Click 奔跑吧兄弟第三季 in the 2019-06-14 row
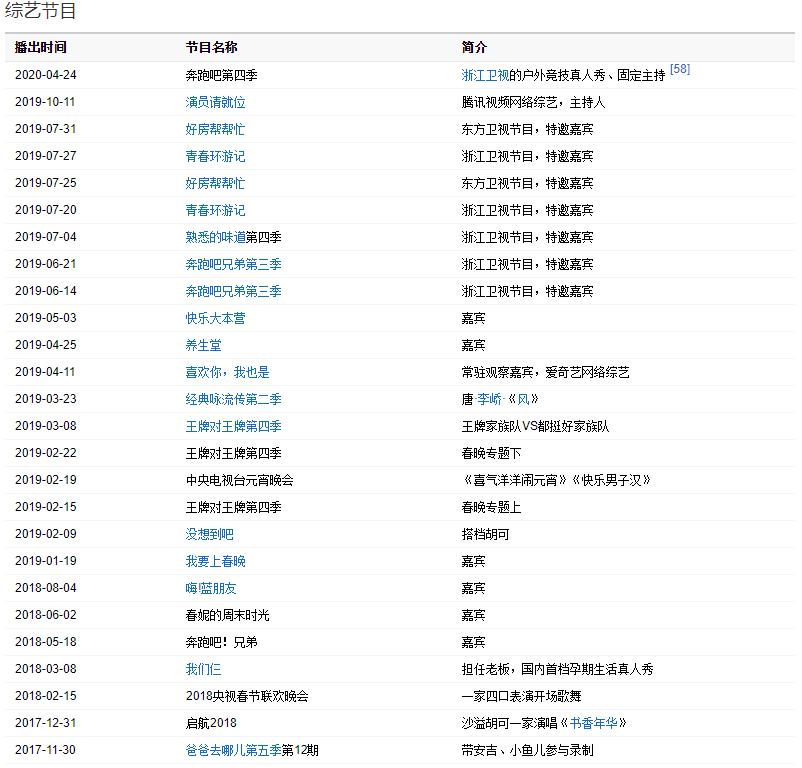The image size is (802, 768). pyautogui.click(x=233, y=291)
